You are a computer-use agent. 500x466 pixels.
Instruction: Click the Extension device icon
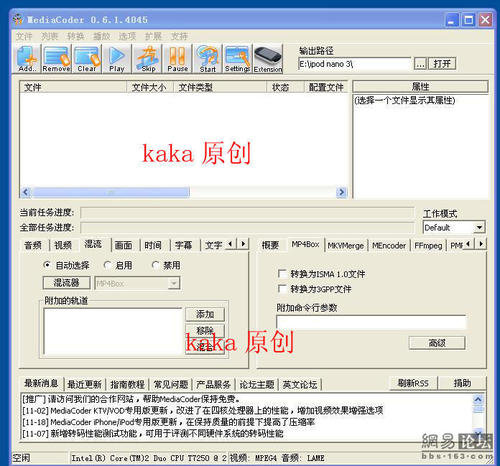[268, 59]
